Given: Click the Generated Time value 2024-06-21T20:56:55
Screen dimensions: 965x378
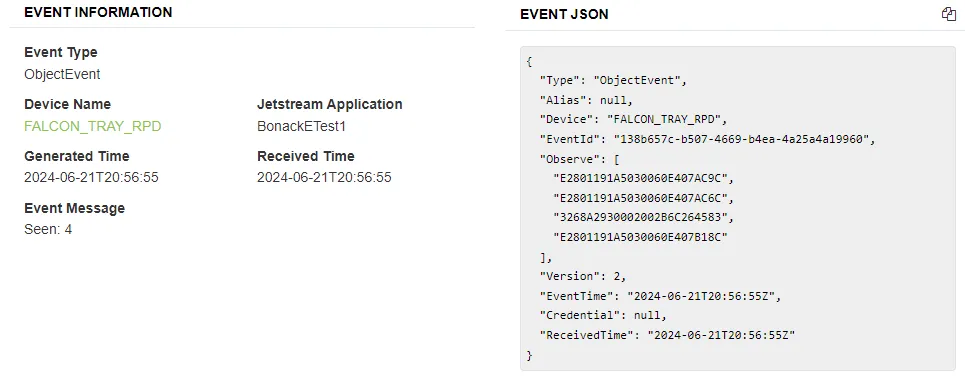Looking at the screenshot, I should (x=91, y=178).
